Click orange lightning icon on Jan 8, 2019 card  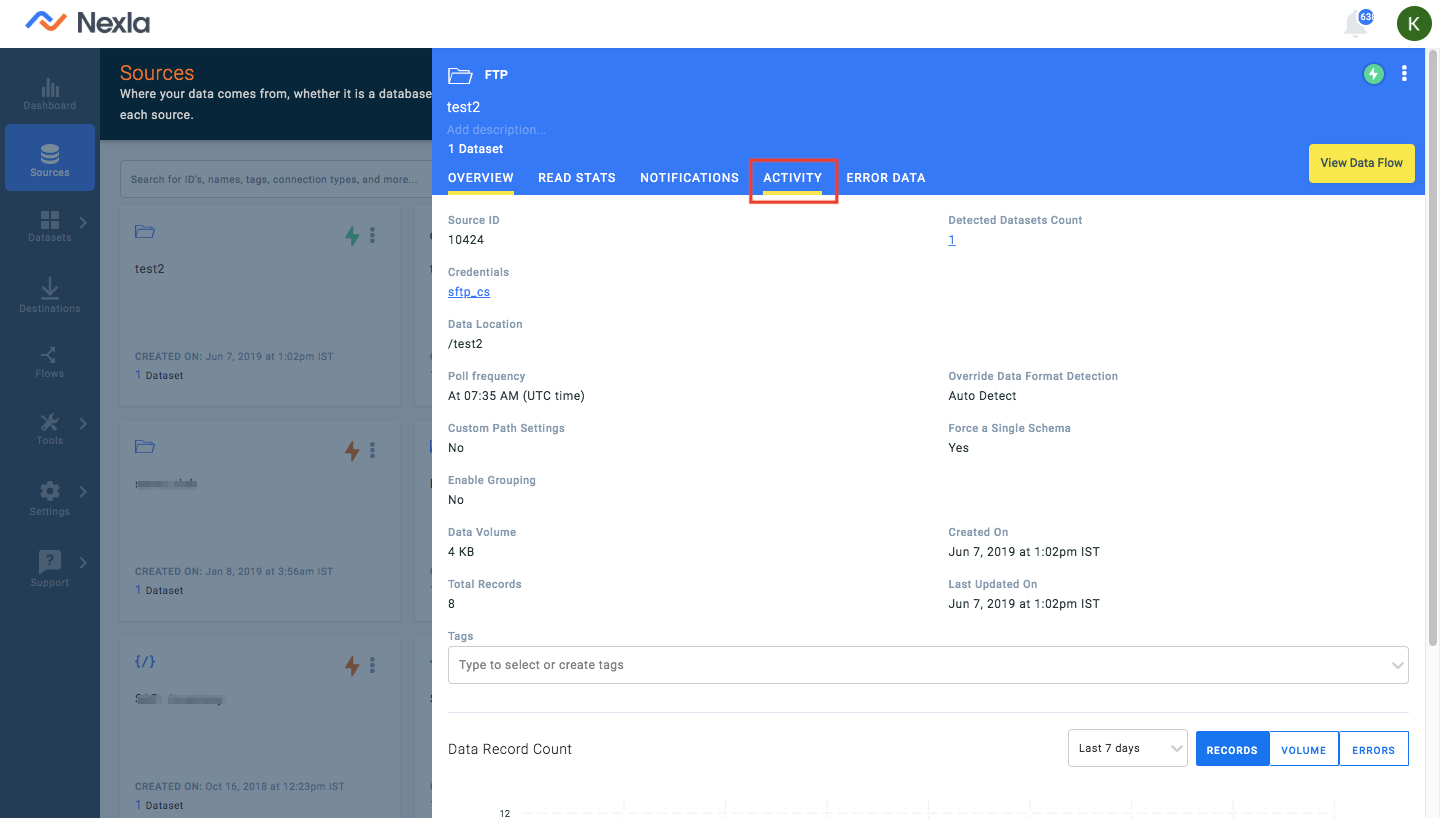click(x=351, y=451)
